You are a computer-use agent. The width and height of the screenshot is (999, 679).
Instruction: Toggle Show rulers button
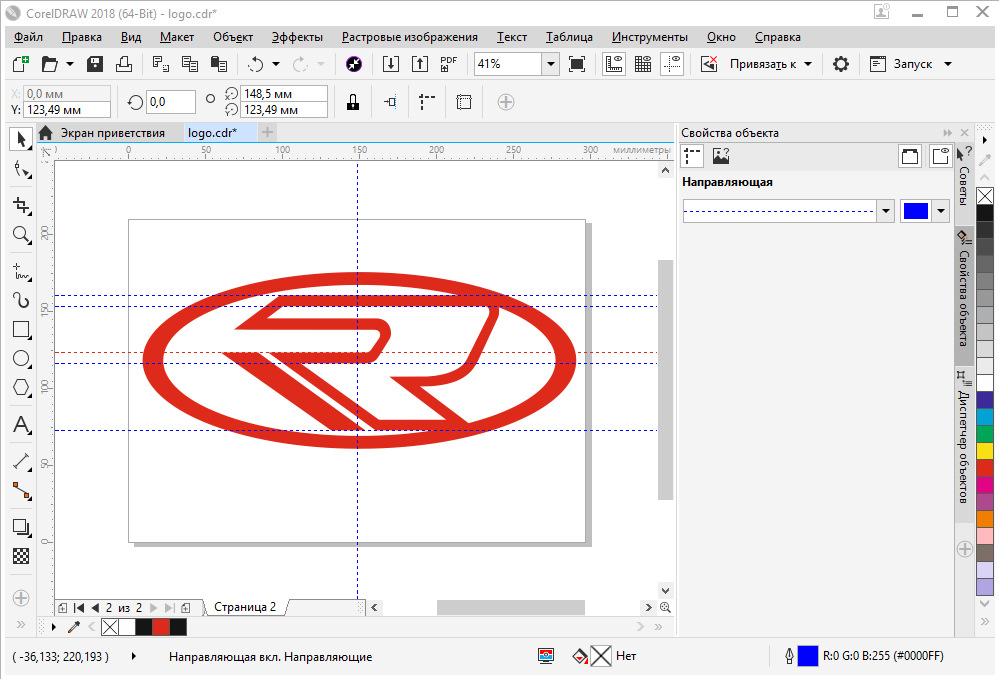[x=614, y=64]
